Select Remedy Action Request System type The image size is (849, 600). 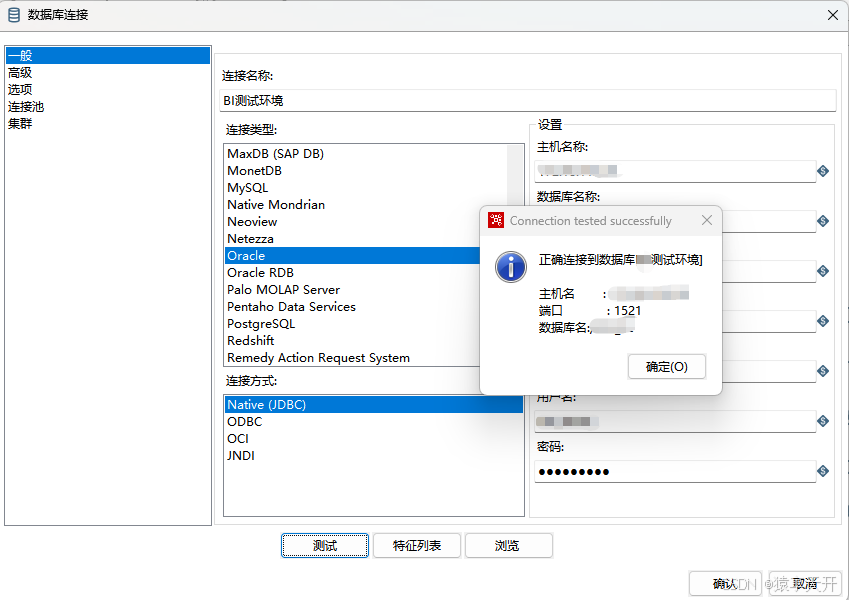click(x=352, y=357)
